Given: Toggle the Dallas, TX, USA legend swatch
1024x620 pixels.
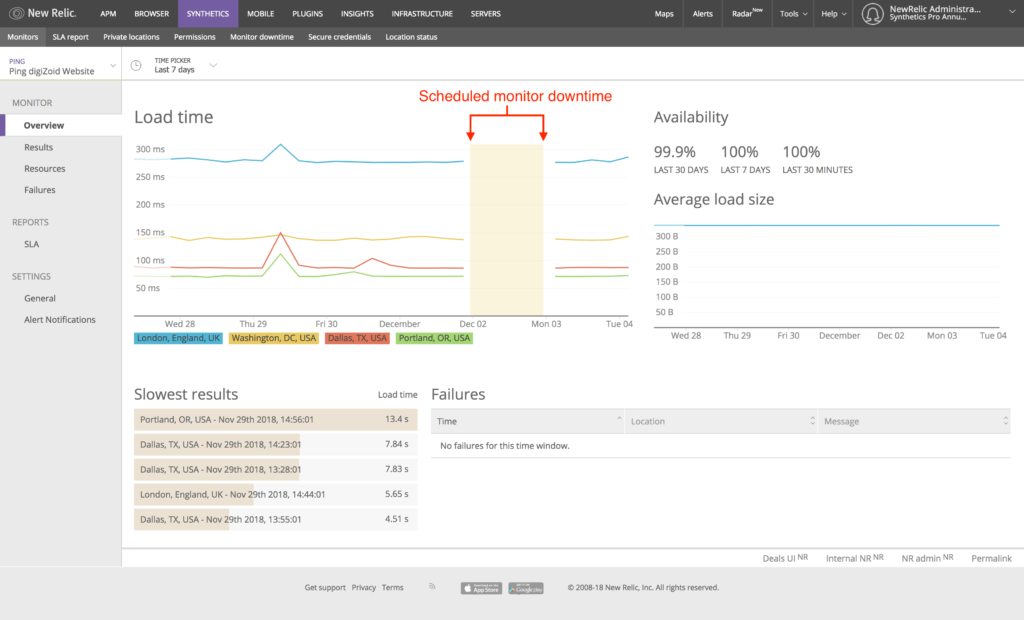Looking at the screenshot, I should (357, 338).
